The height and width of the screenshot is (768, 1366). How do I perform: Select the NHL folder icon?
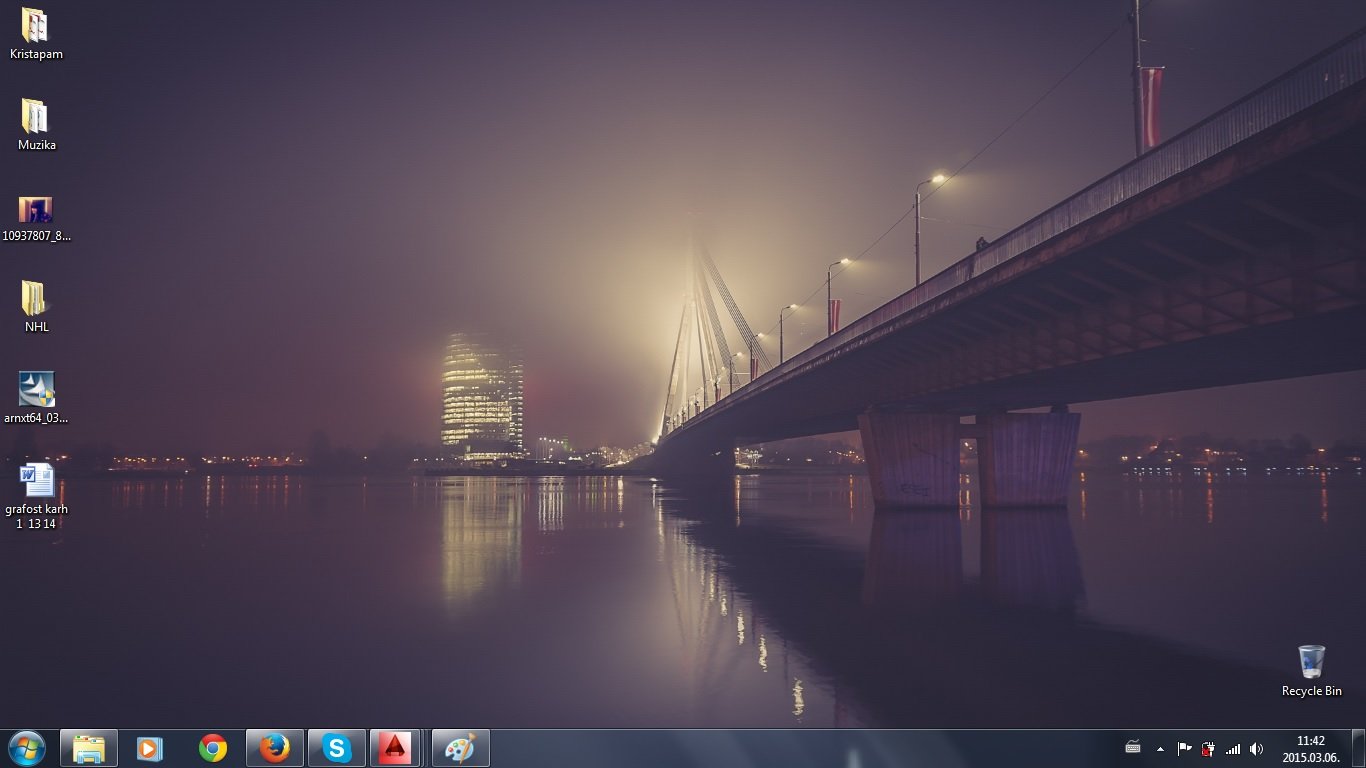click(x=36, y=307)
